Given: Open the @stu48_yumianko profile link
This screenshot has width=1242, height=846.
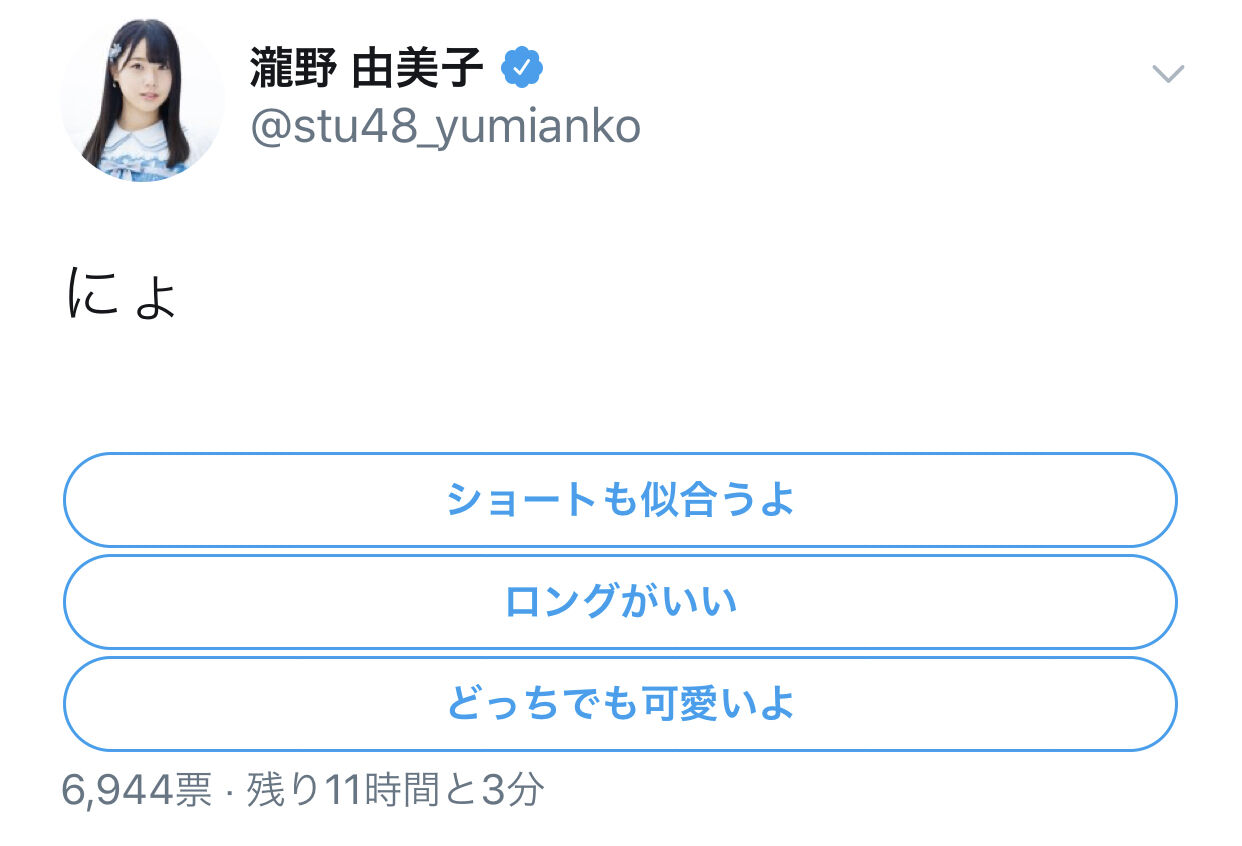Looking at the screenshot, I should pyautogui.click(x=445, y=127).
